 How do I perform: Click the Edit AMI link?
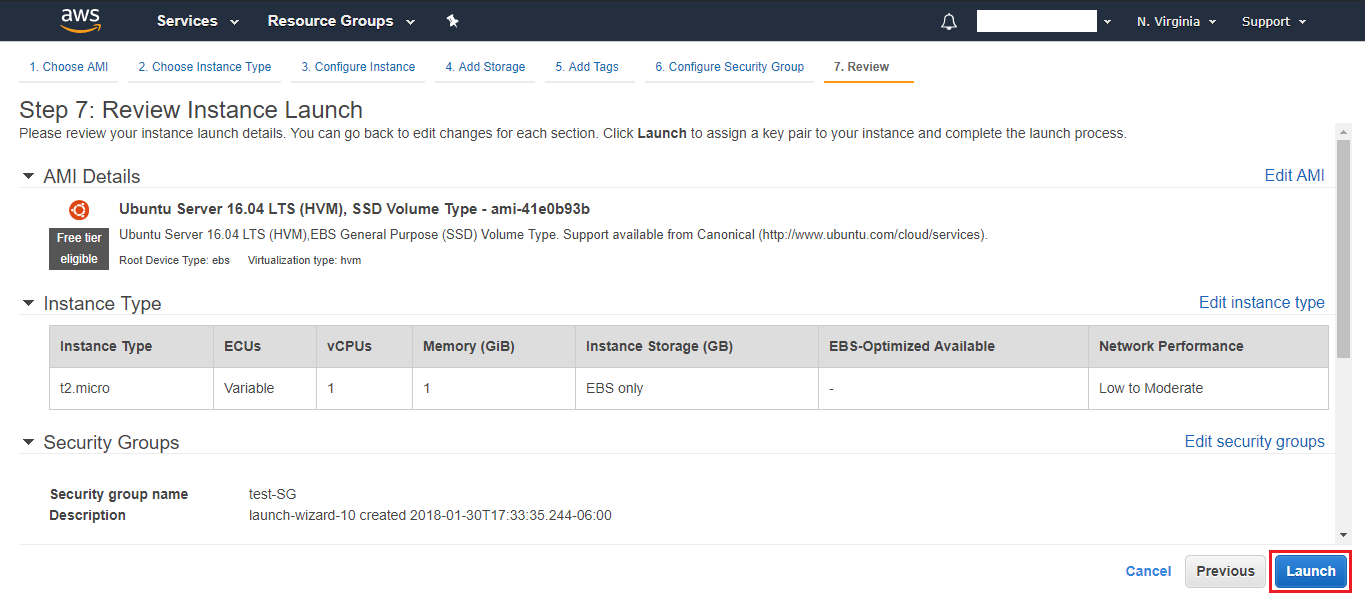click(1294, 175)
